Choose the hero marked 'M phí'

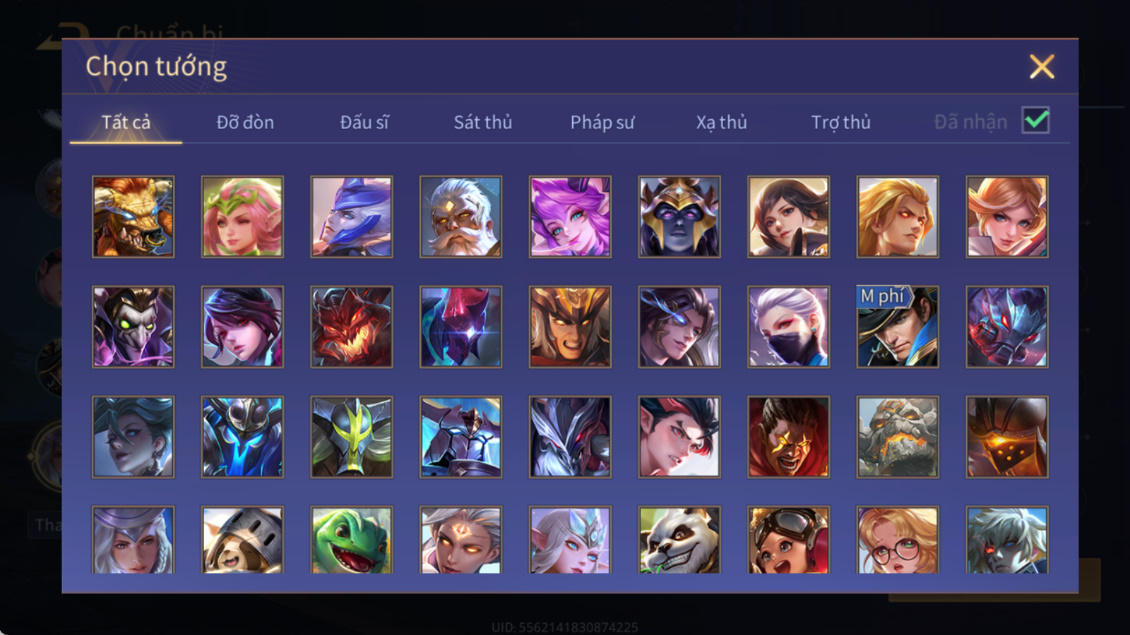point(897,327)
